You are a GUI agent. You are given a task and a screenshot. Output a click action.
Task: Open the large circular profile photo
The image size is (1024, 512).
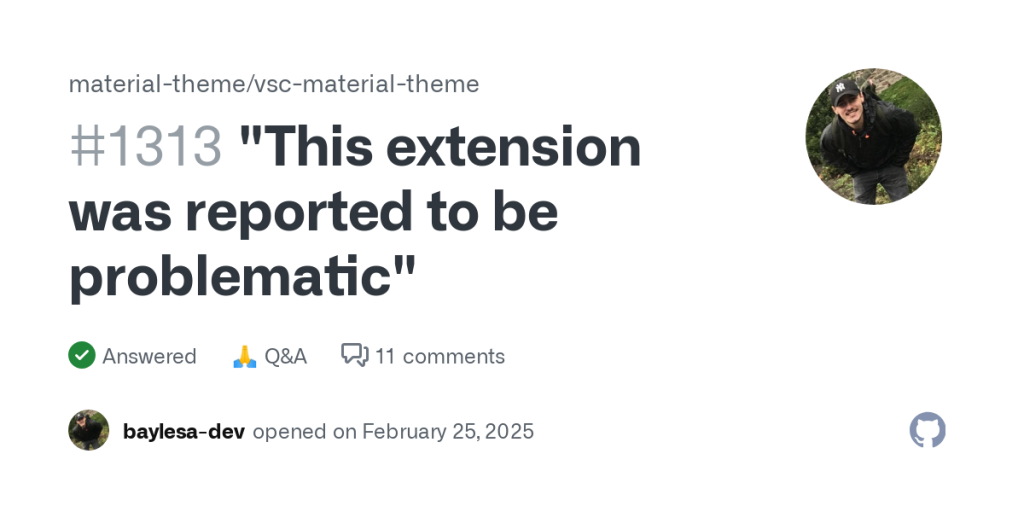click(x=873, y=136)
